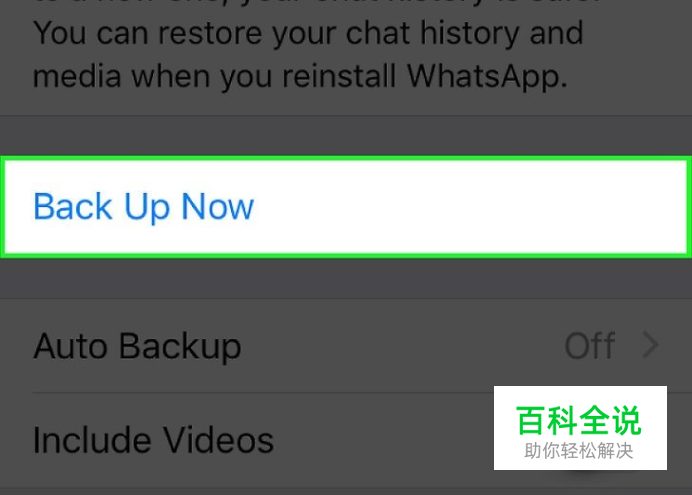
Task: Click the gray gap below Back Up Now row
Action: pos(346,279)
